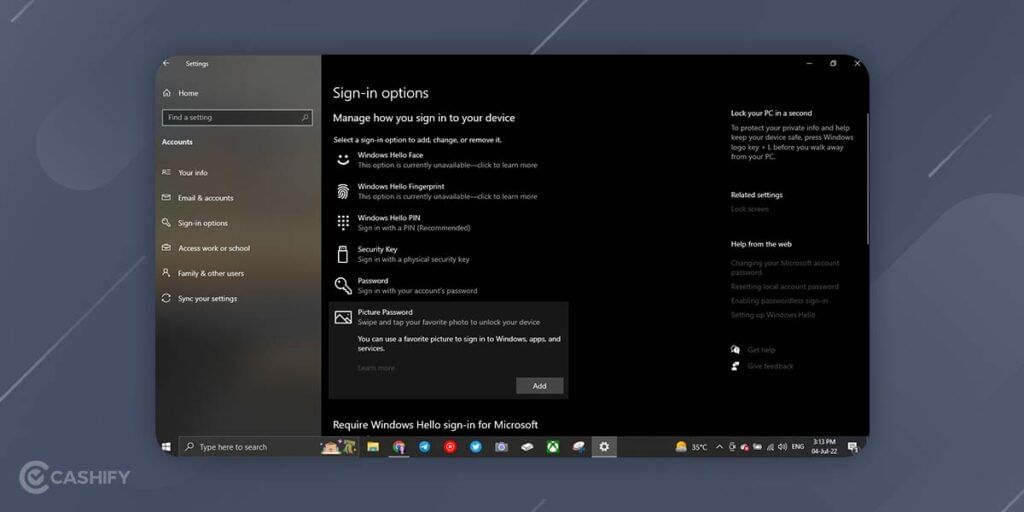Open the network icon in system tray

point(770,447)
